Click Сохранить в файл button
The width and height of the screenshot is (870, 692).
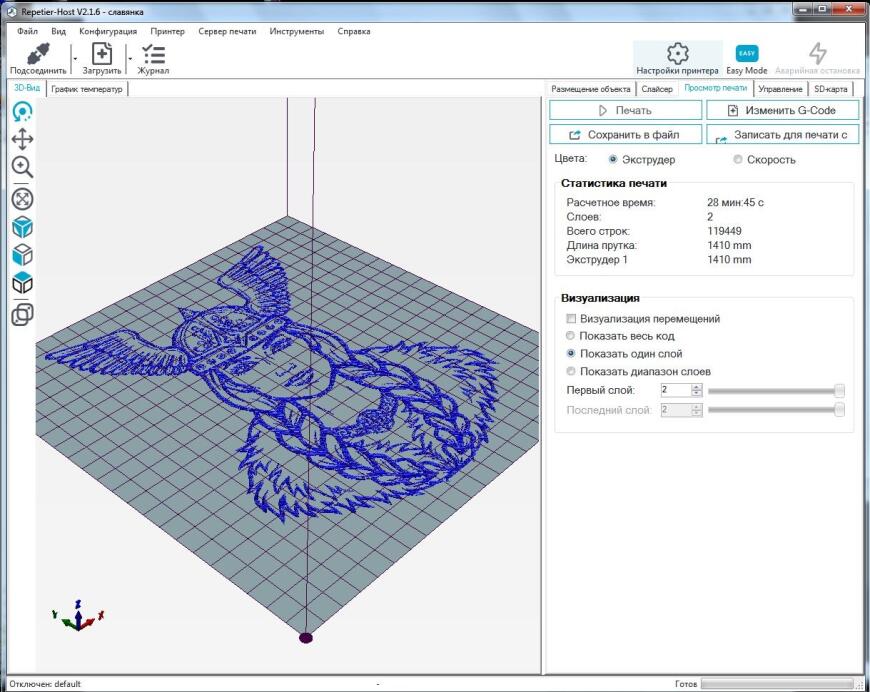click(x=625, y=134)
